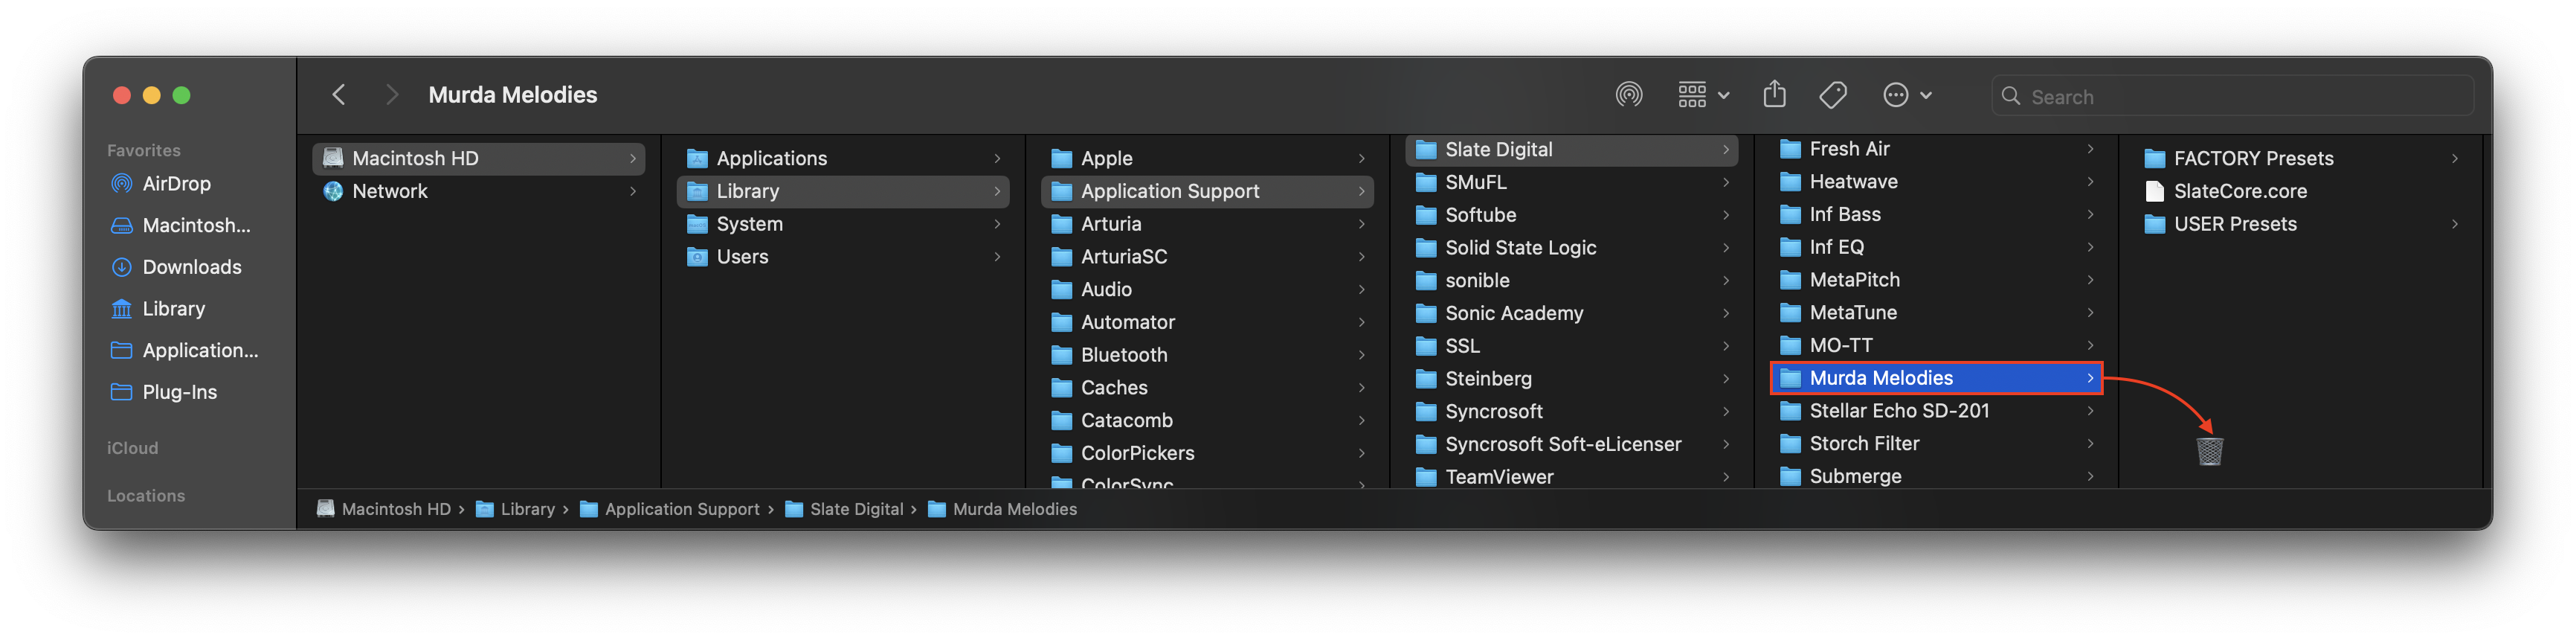Select the Library folder in column two
This screenshot has height=640, width=2576.
[x=843, y=192]
